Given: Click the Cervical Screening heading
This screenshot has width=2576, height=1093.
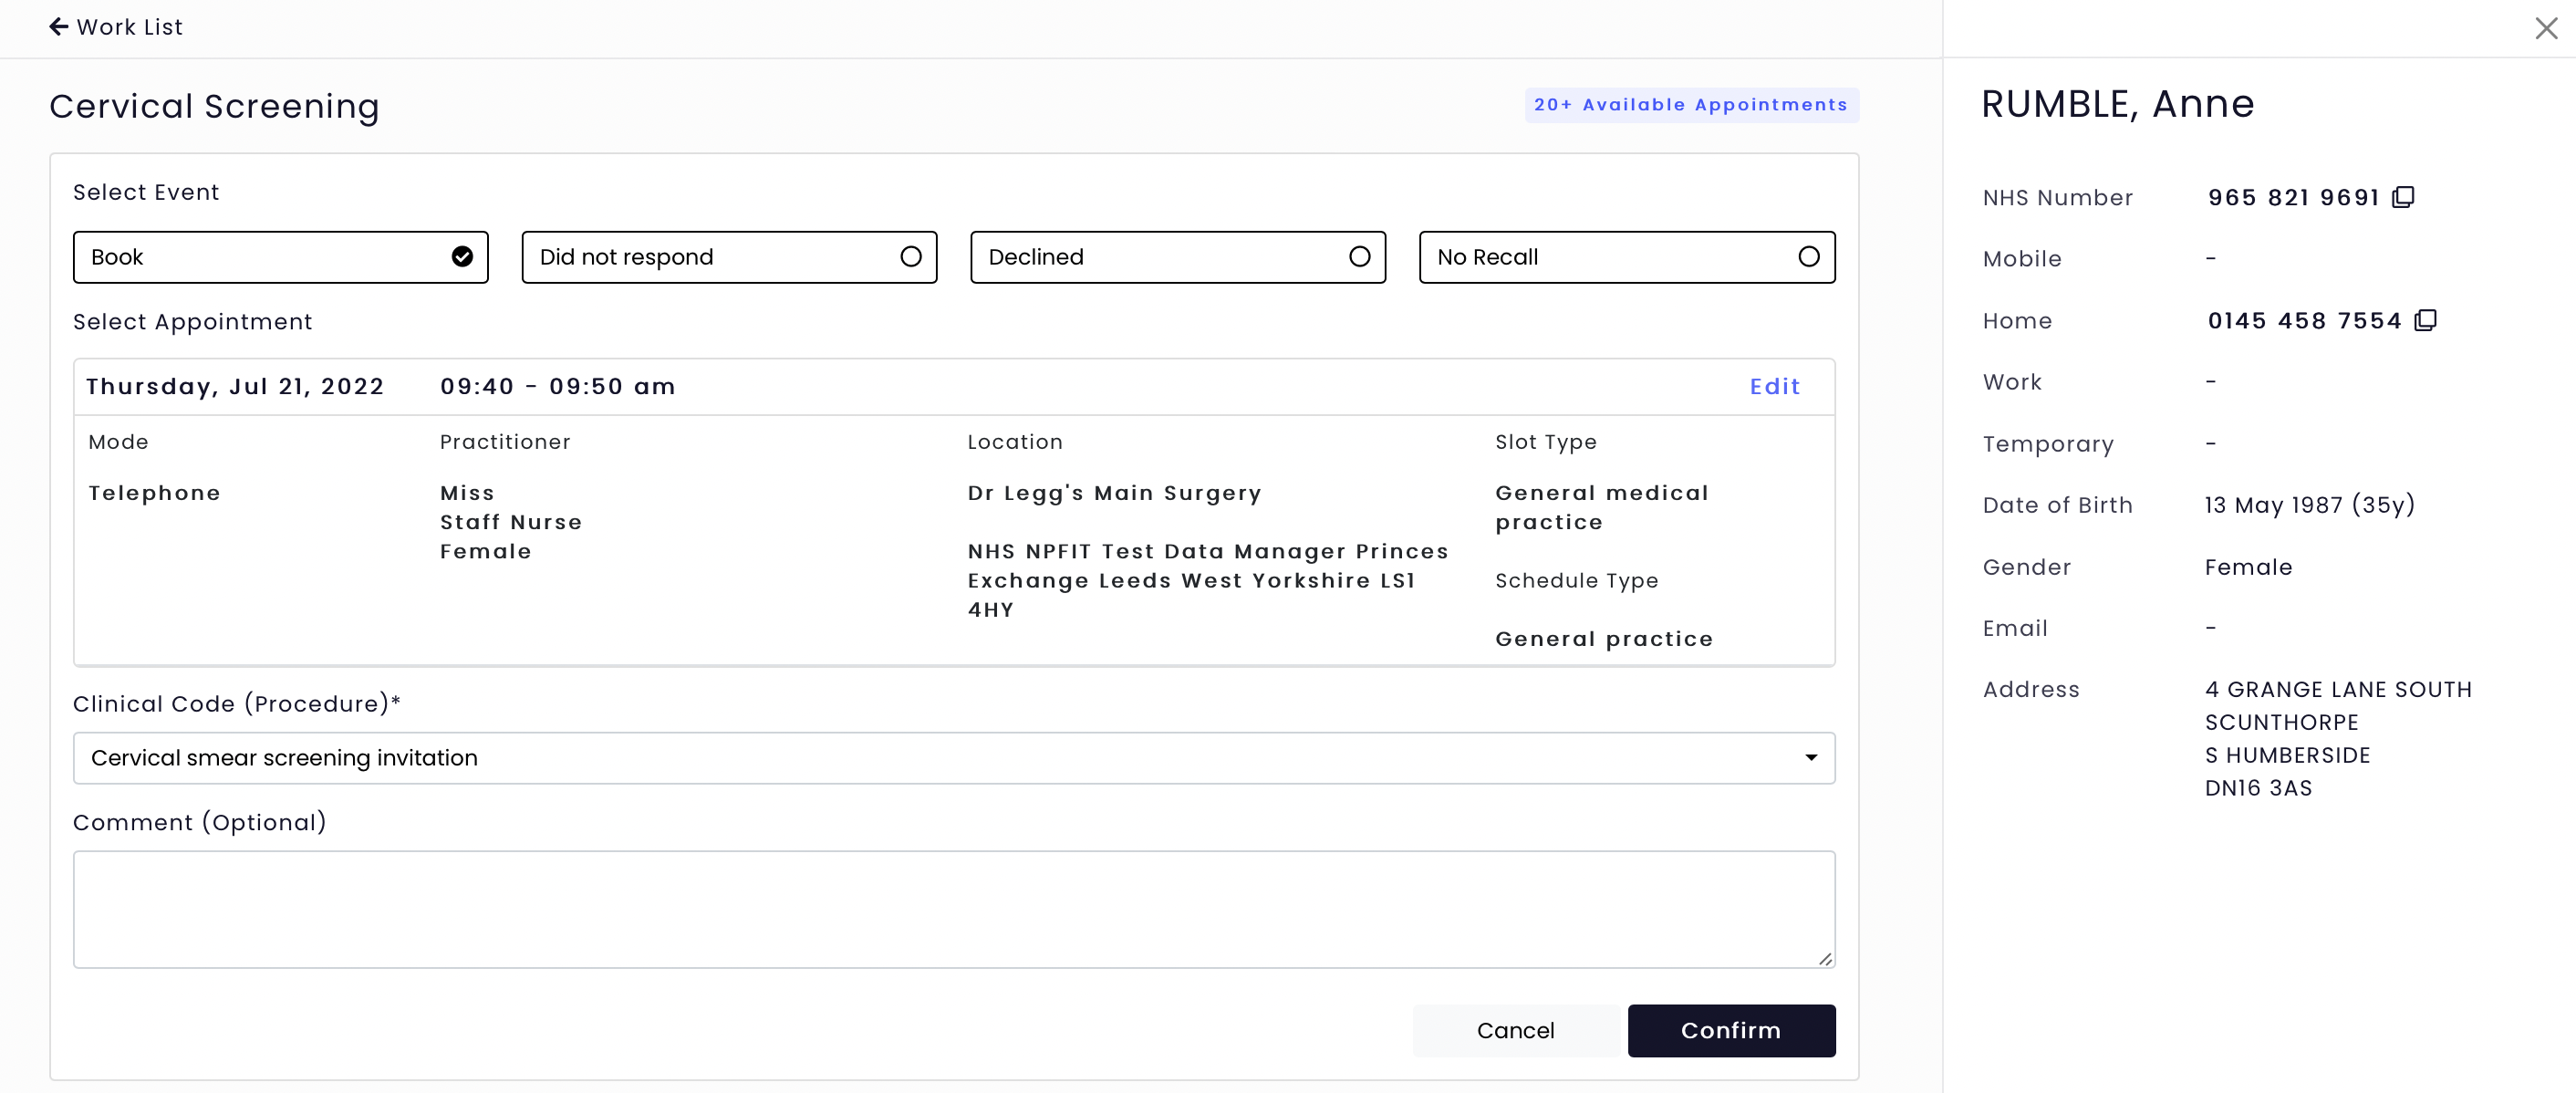Looking at the screenshot, I should click(215, 106).
